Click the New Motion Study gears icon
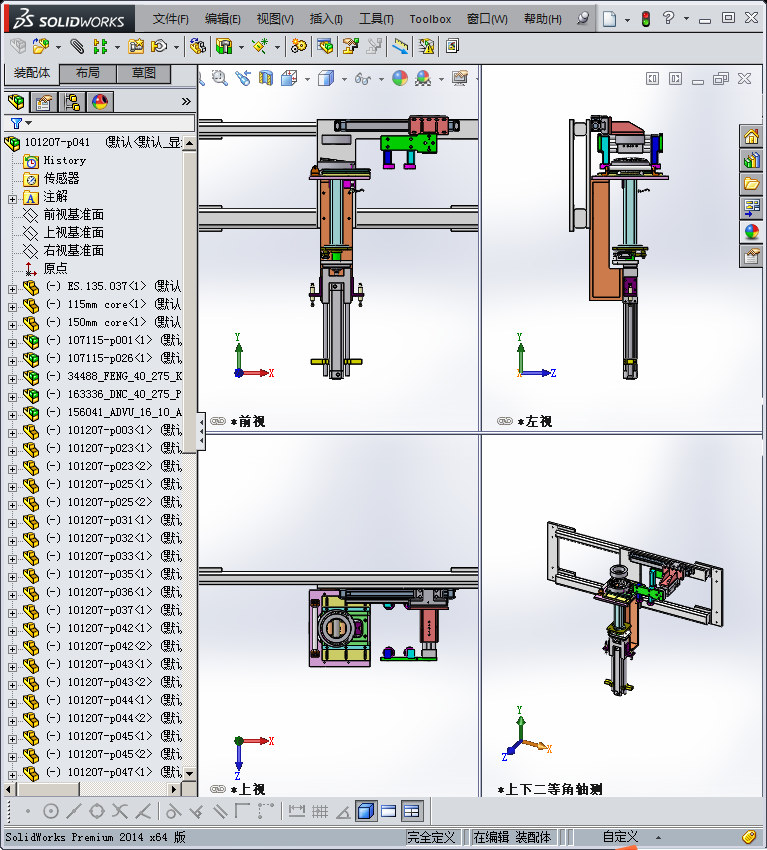Screen dimensions: 767x850 pyautogui.click(x=298, y=47)
